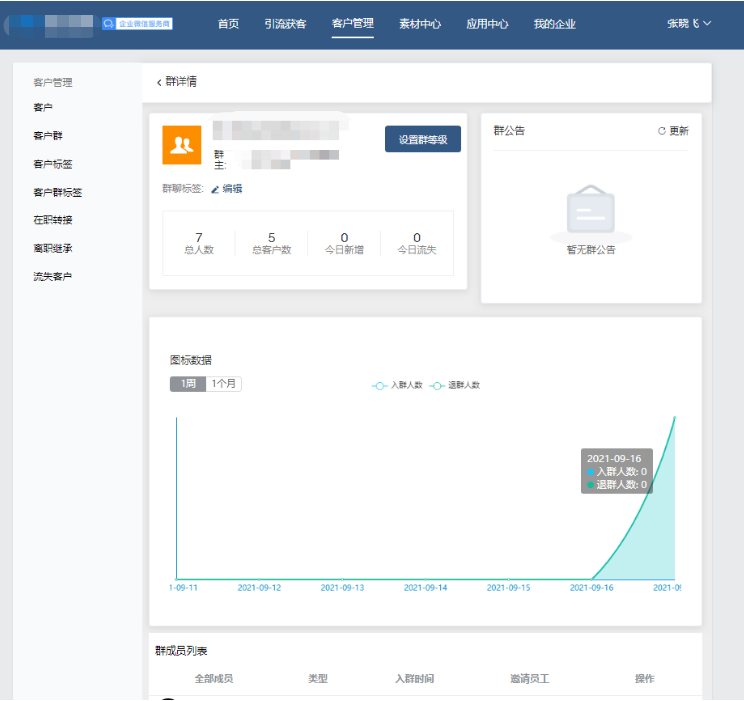
Task: Click the refresh icon next to 更新
Action: pyautogui.click(x=661, y=131)
